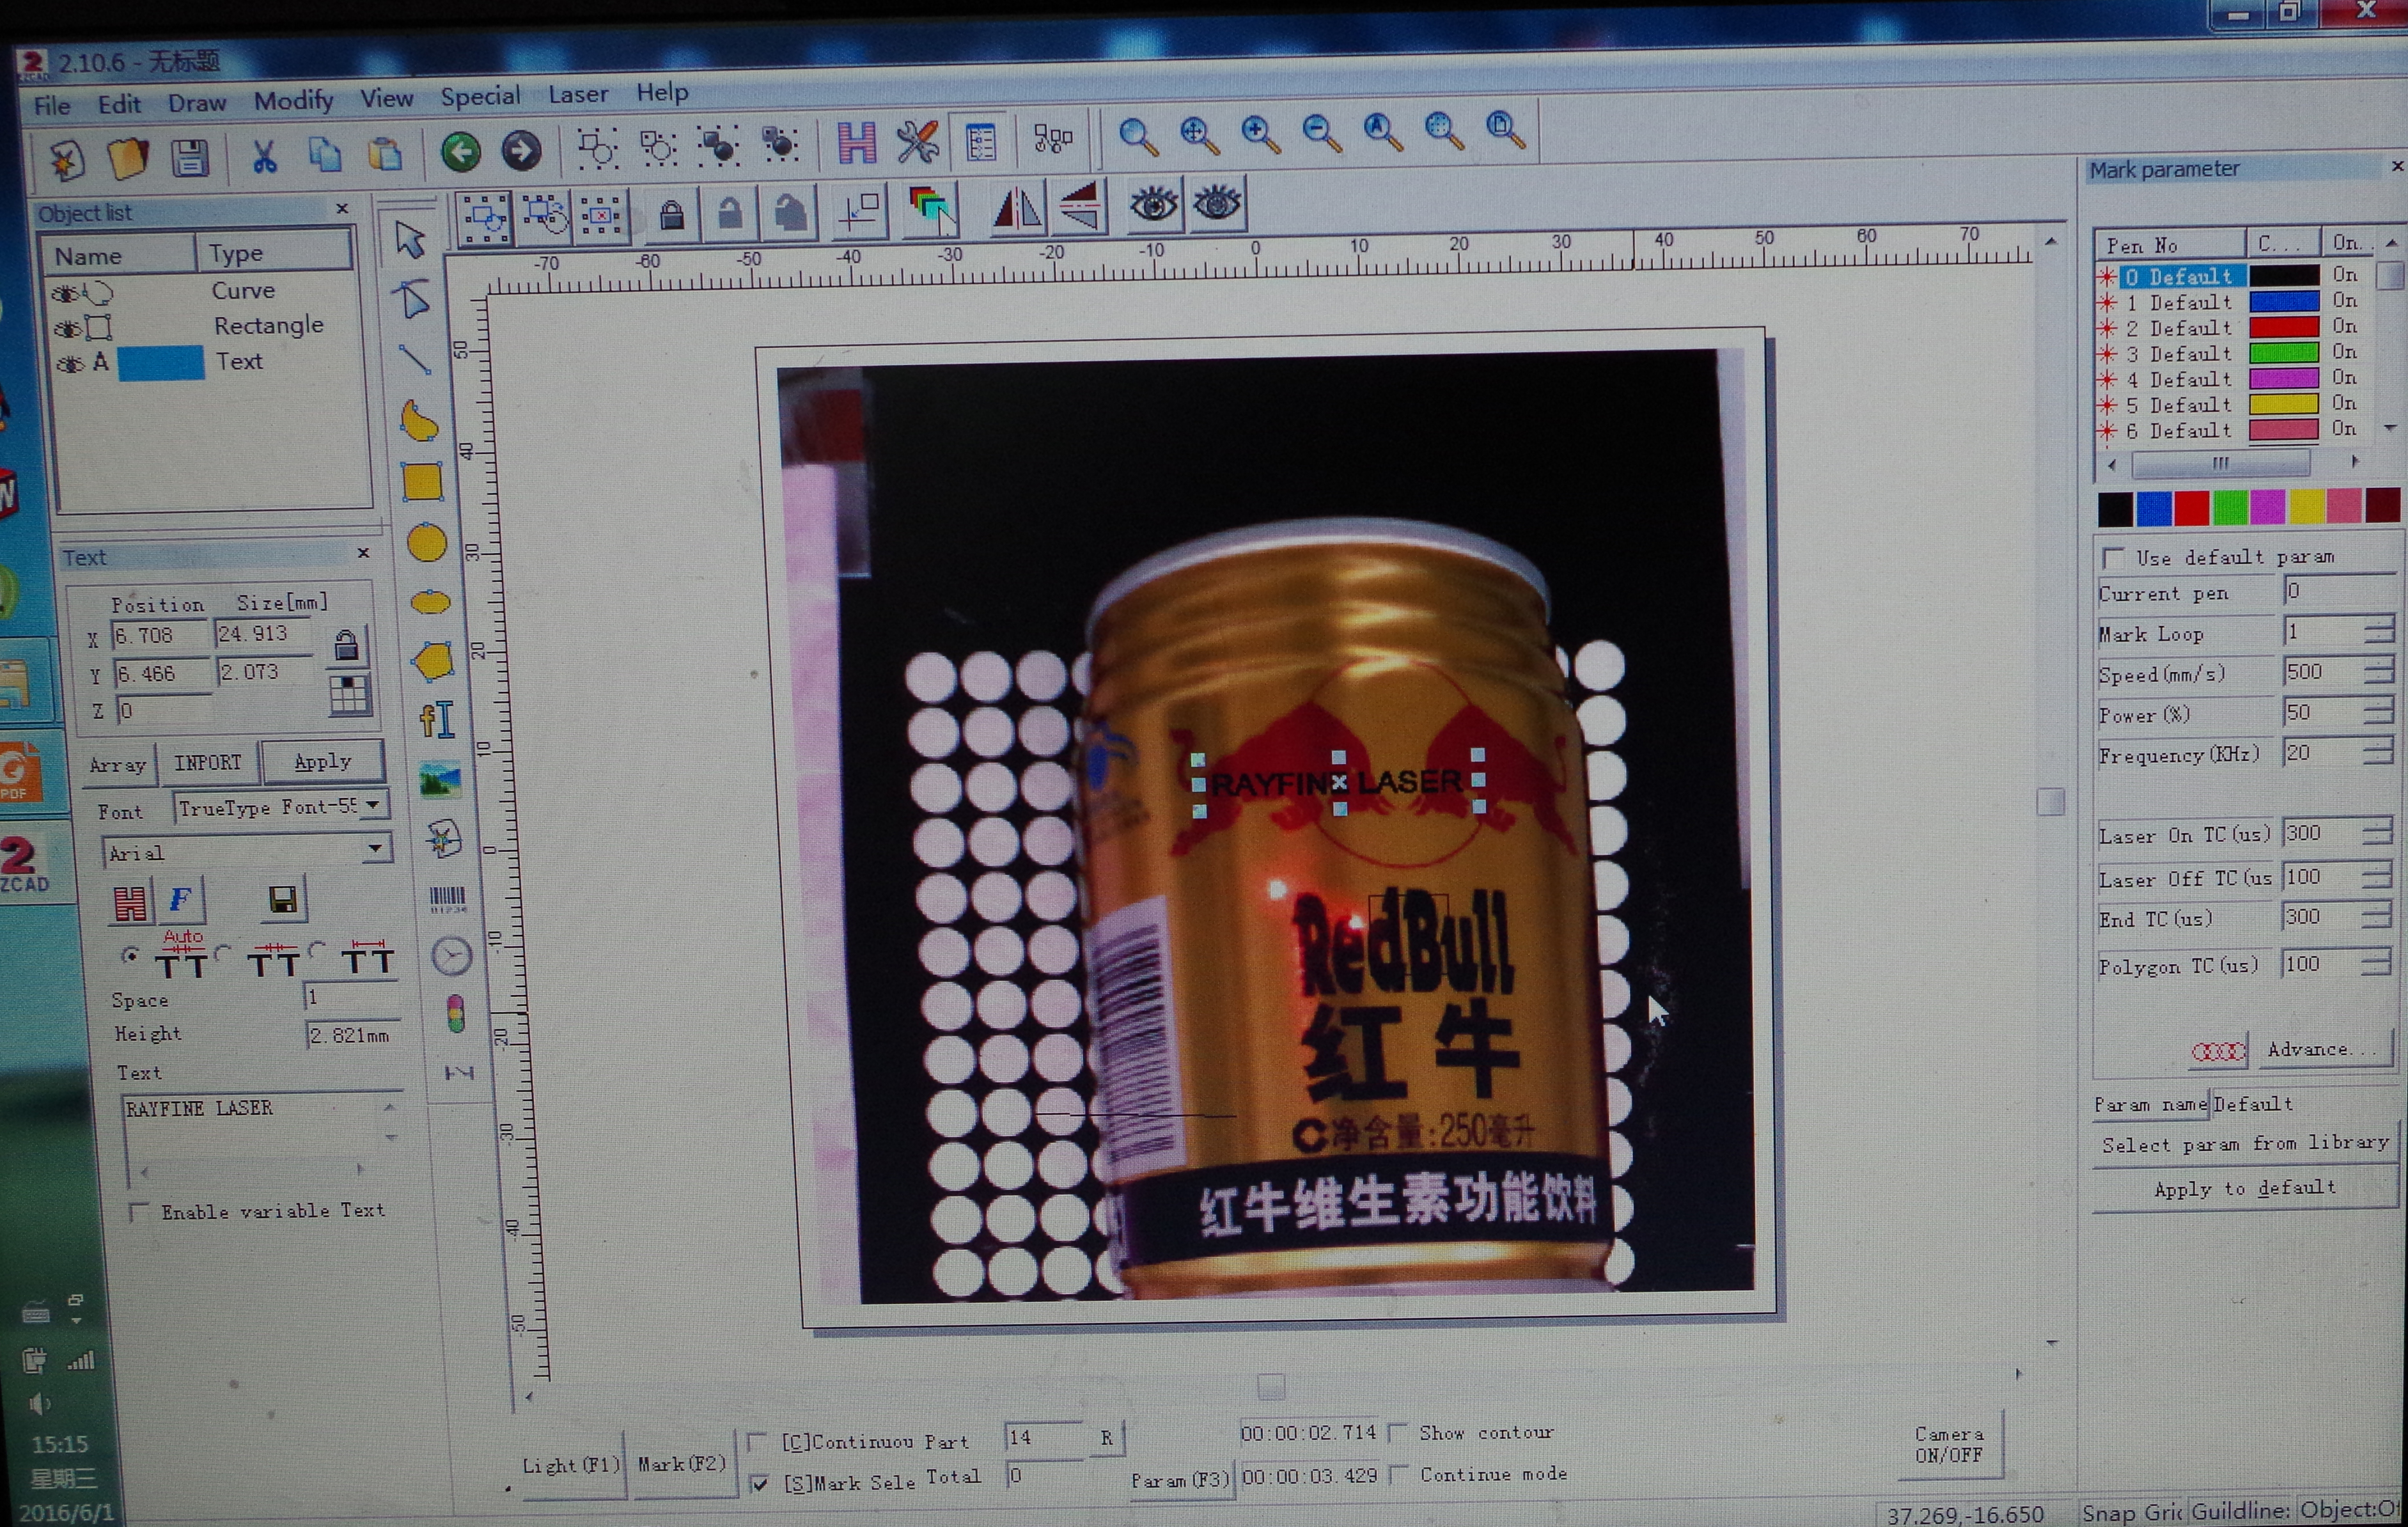Open the Modify menu
The image size is (2408, 1527).
292,101
